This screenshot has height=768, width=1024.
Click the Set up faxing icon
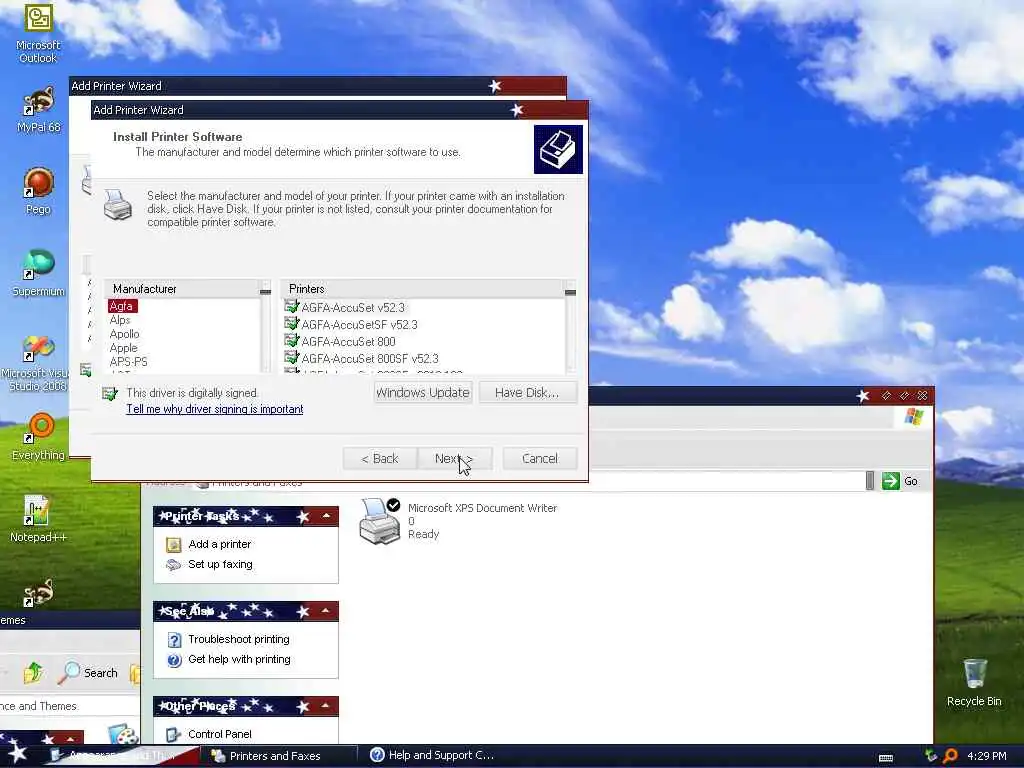click(x=173, y=565)
